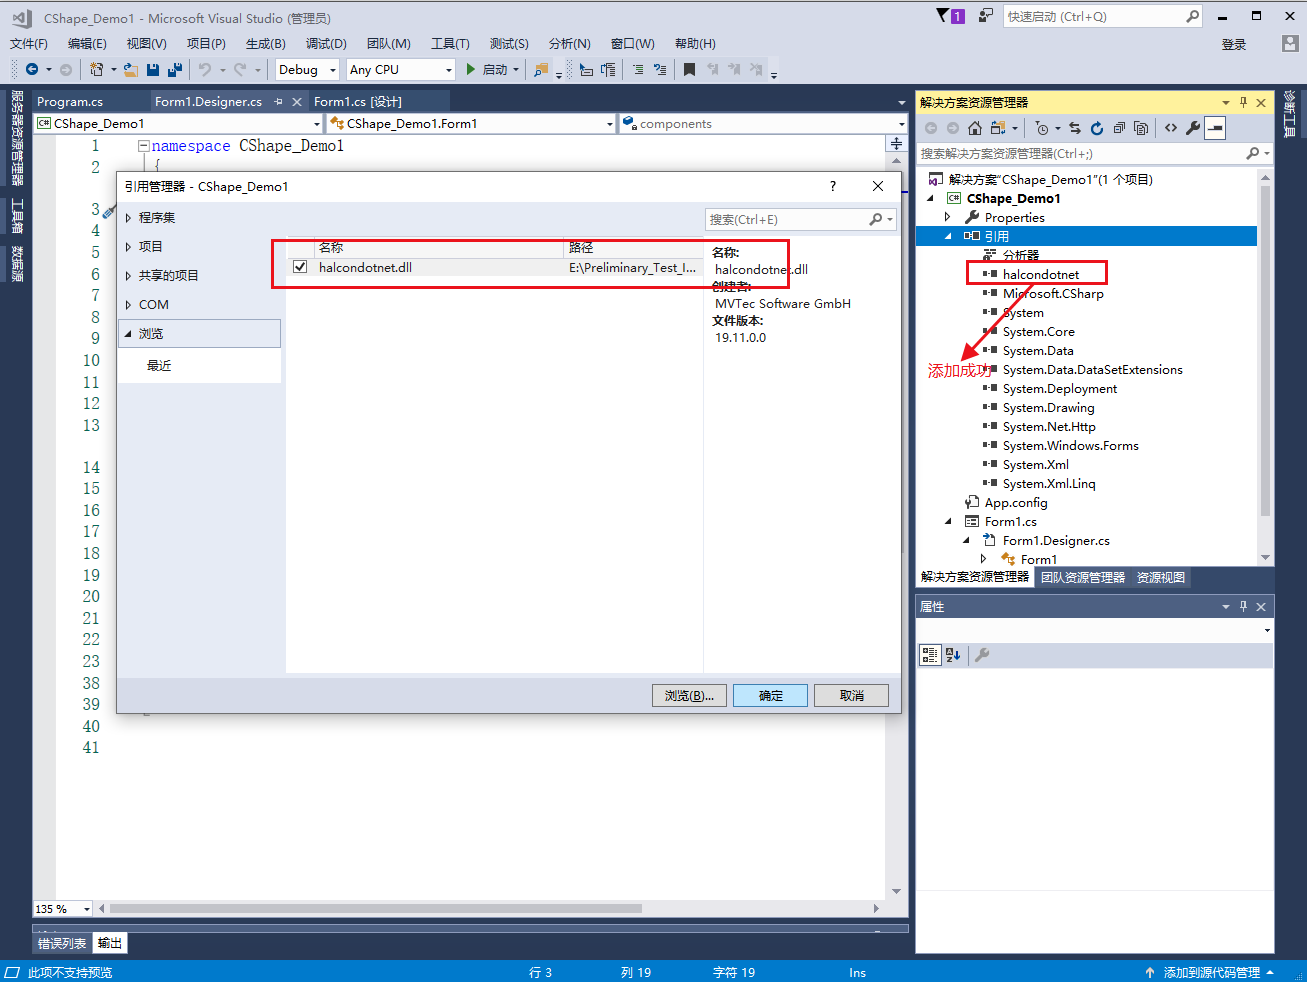
Task: Save the current file with single disk icon
Action: coord(153,70)
